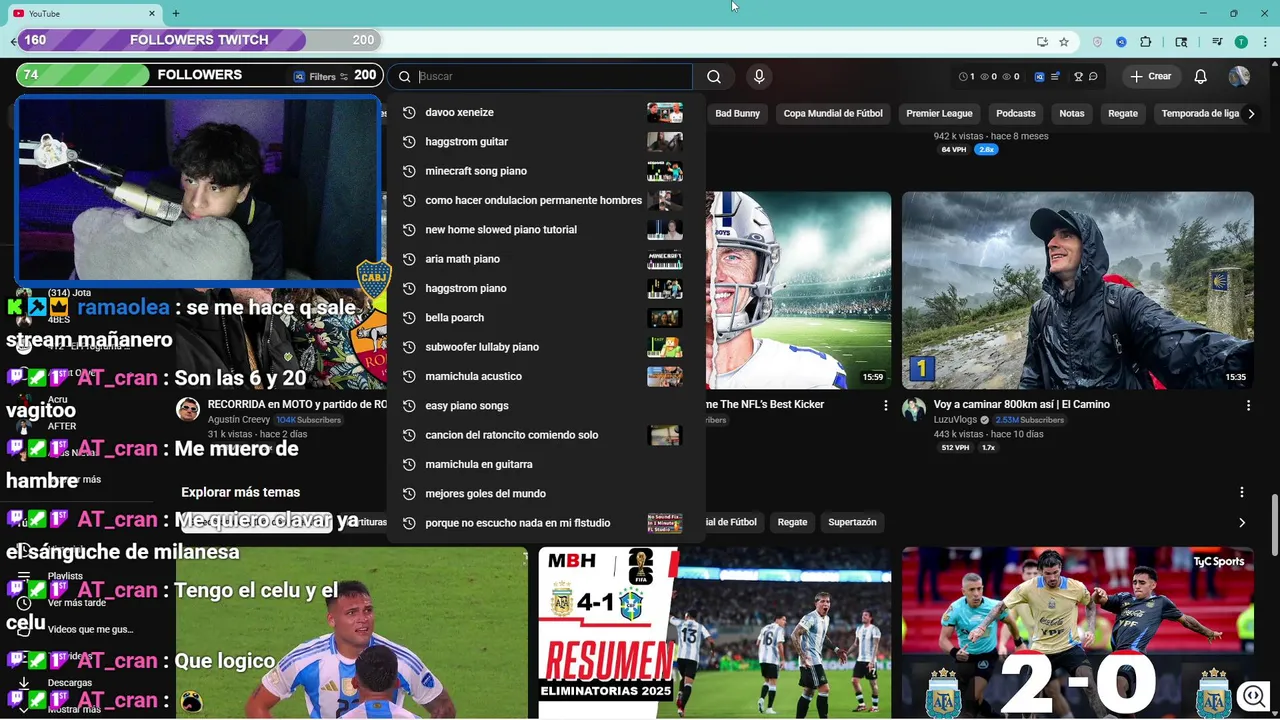Open a new browser tab
Screen dimensions: 1280x720
pos(176,13)
